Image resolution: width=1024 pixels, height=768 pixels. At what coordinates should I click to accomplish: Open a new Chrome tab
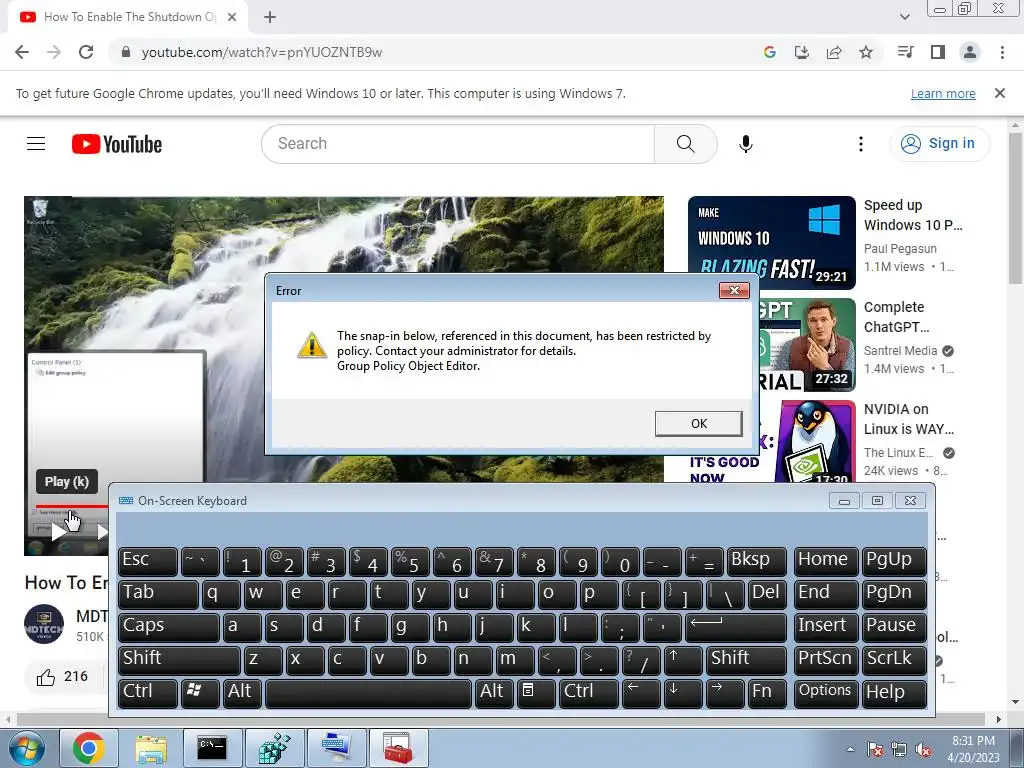pyautogui.click(x=270, y=17)
